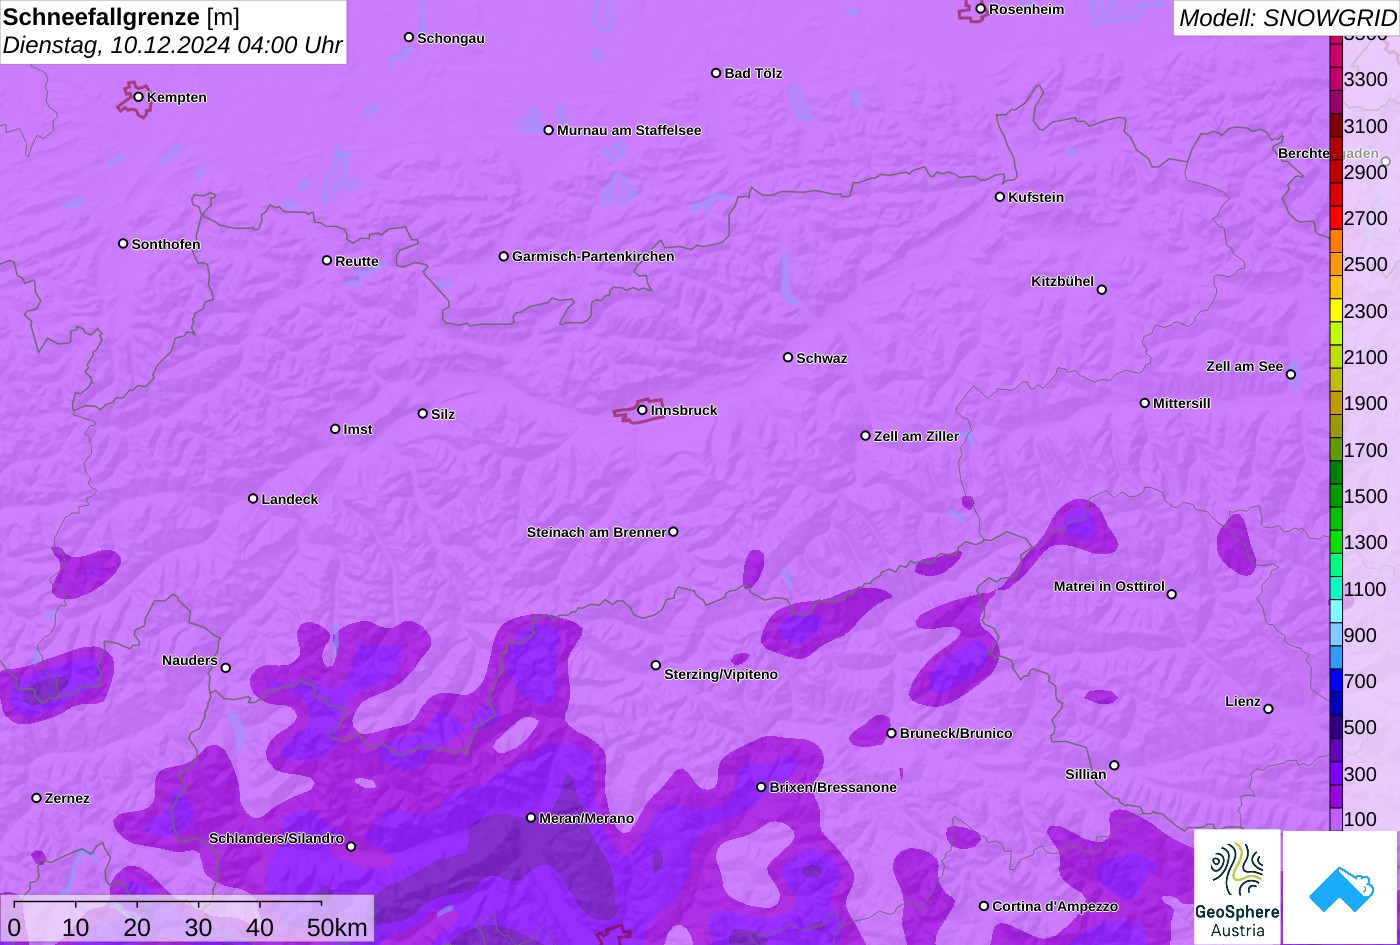Click the Zernez location dot
This screenshot has height=945, width=1400.
(36, 798)
